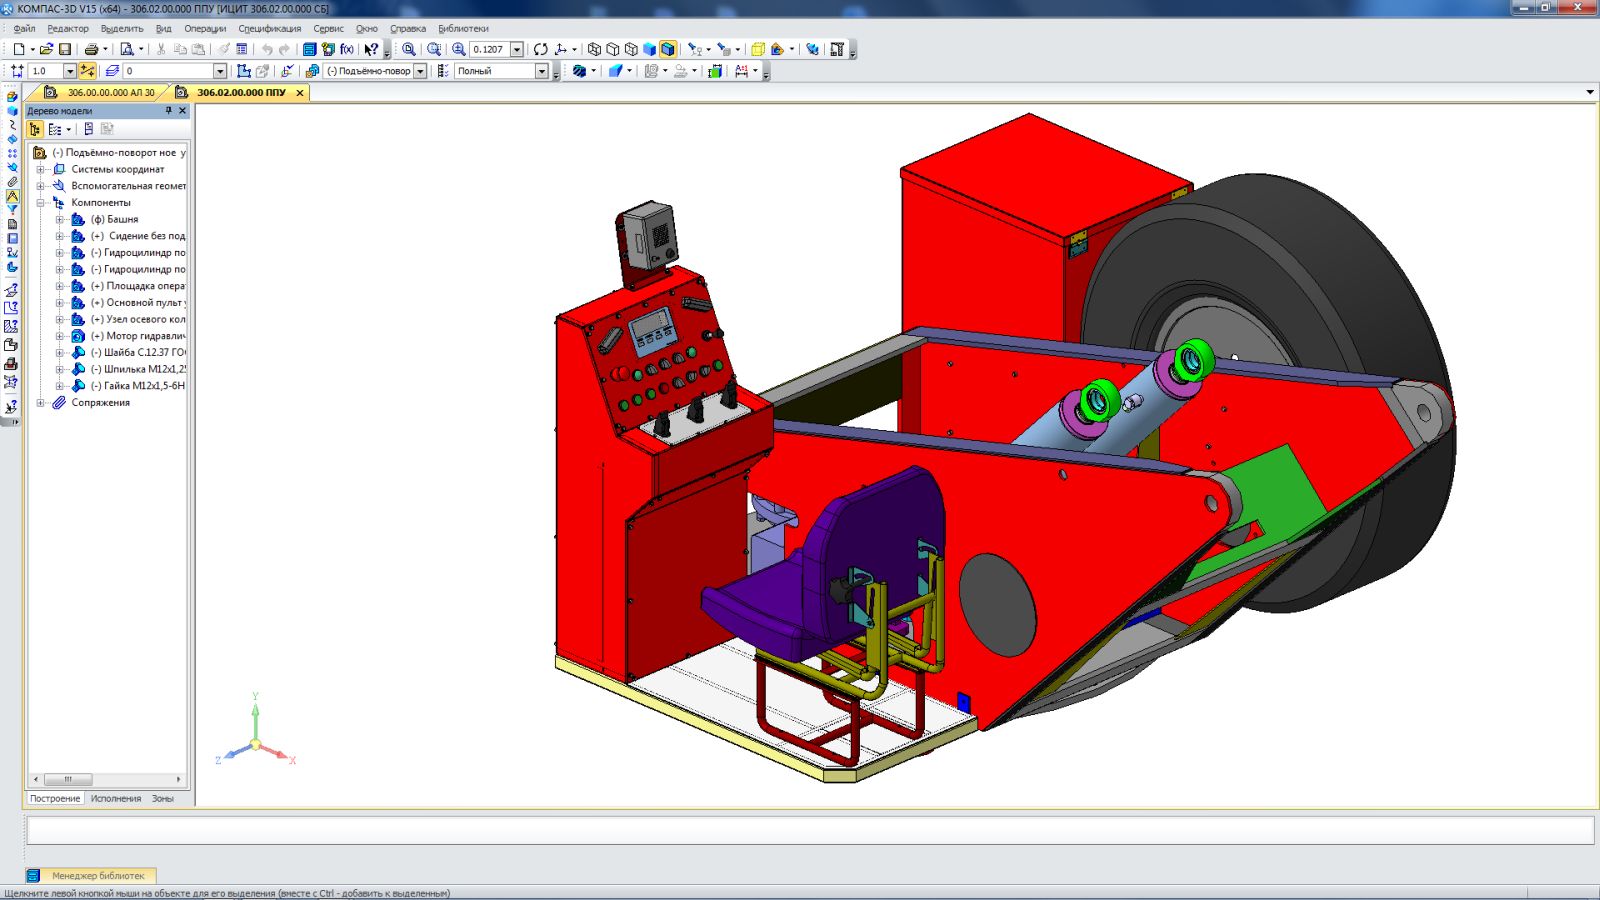
Task: Switch to the Исполнения bottom tab
Action: [116, 798]
